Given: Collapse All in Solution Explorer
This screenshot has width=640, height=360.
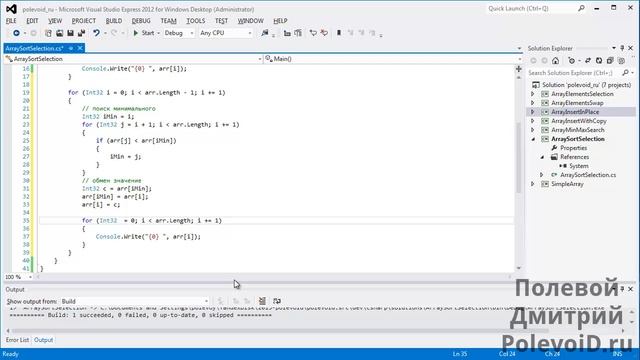Looking at the screenshot, I should pos(610,61).
